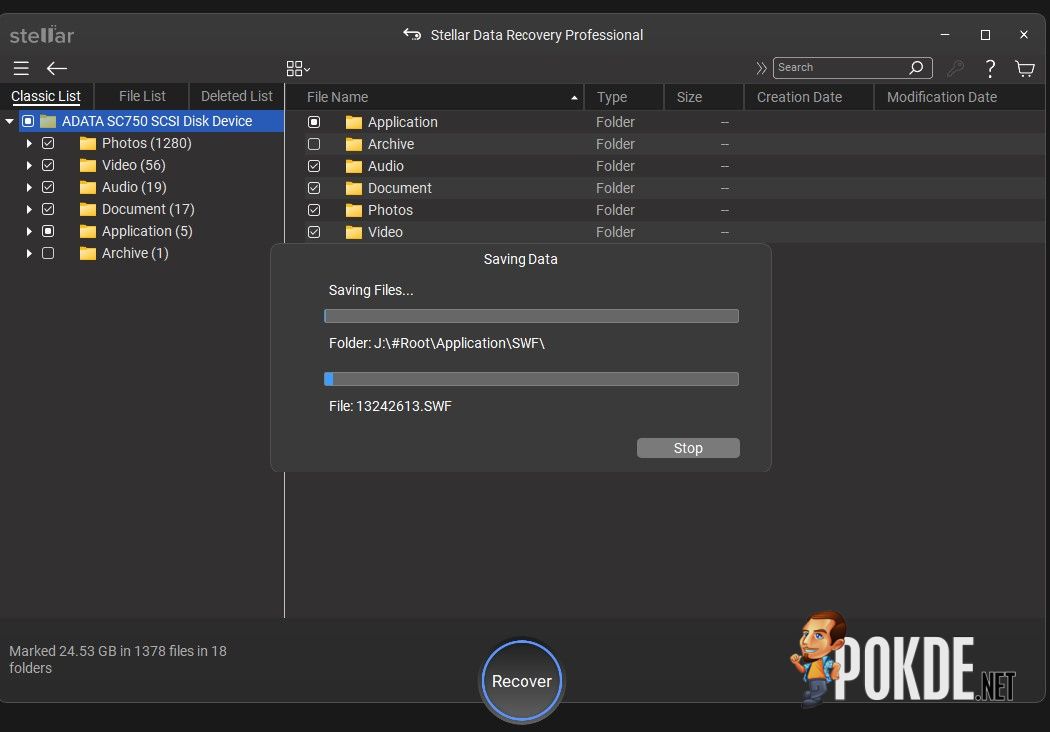The width and height of the screenshot is (1050, 732).
Task: Uncheck the Video (56) tree checkbox
Action: [x=48, y=165]
